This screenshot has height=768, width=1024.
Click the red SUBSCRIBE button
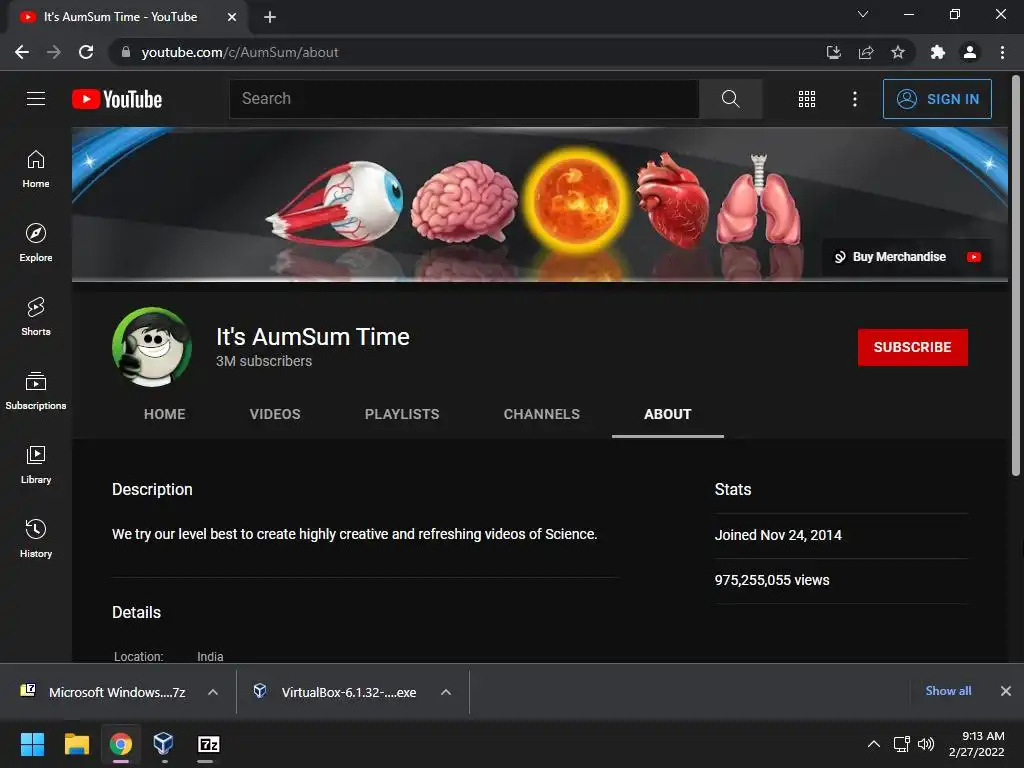pyautogui.click(x=912, y=347)
